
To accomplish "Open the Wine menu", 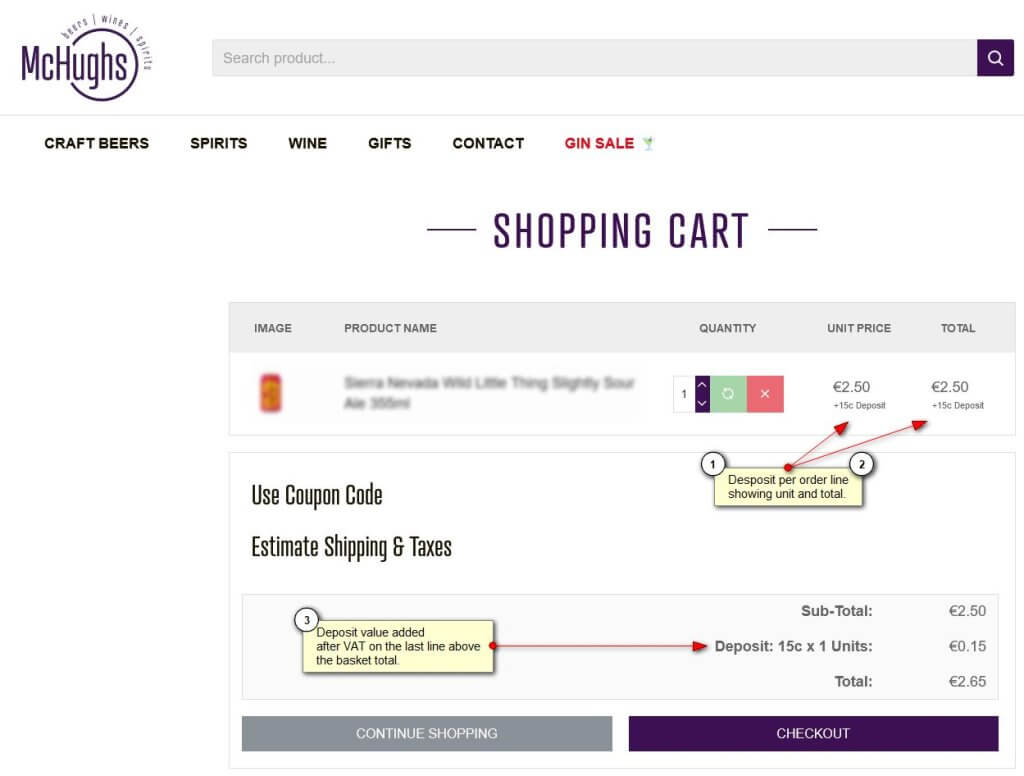I will pyautogui.click(x=308, y=143).
